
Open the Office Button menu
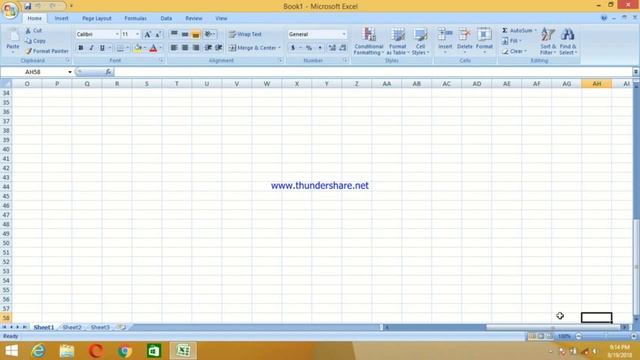(10, 10)
